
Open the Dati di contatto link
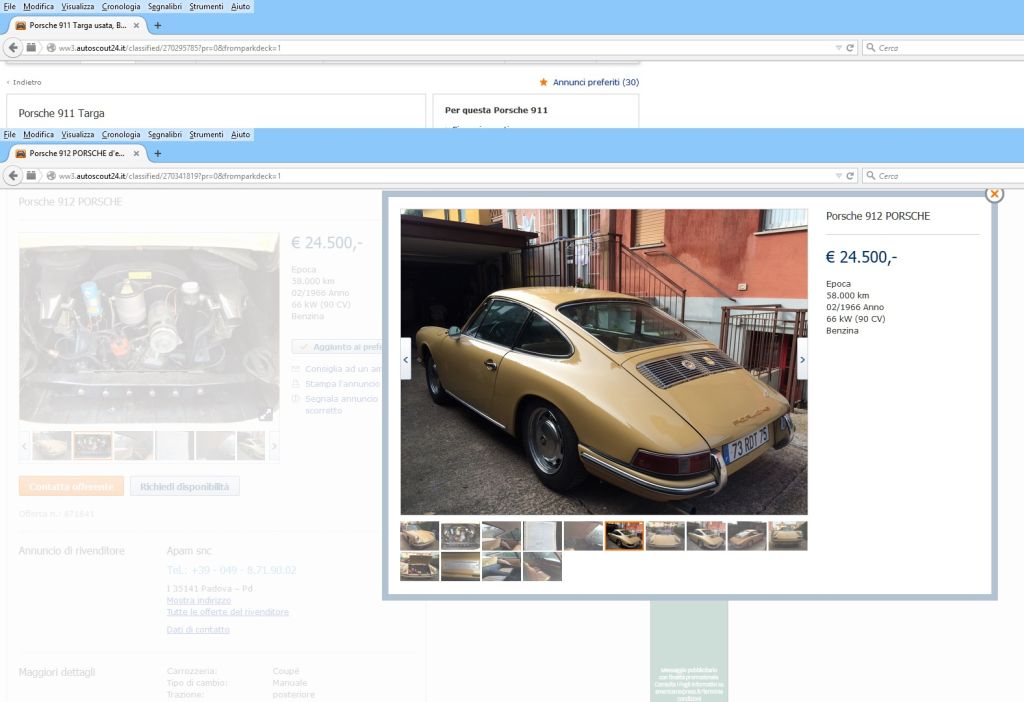[198, 630]
